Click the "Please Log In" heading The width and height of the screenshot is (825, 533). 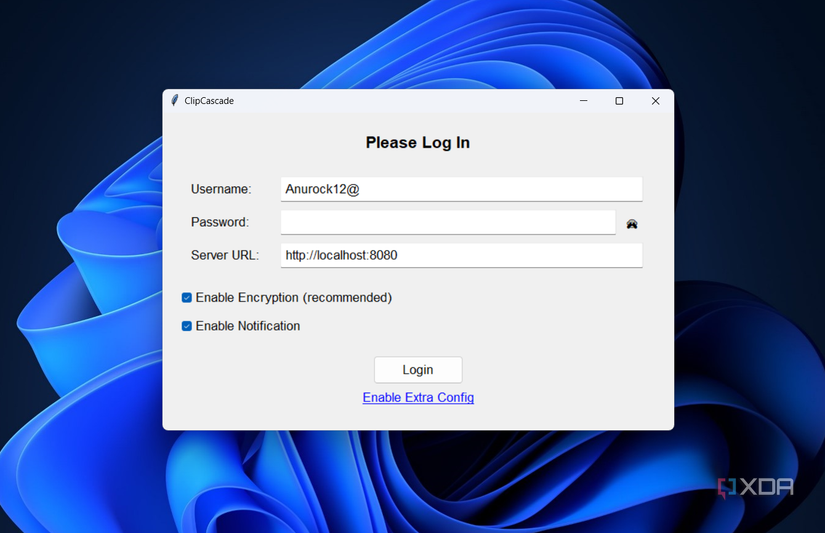tap(418, 143)
